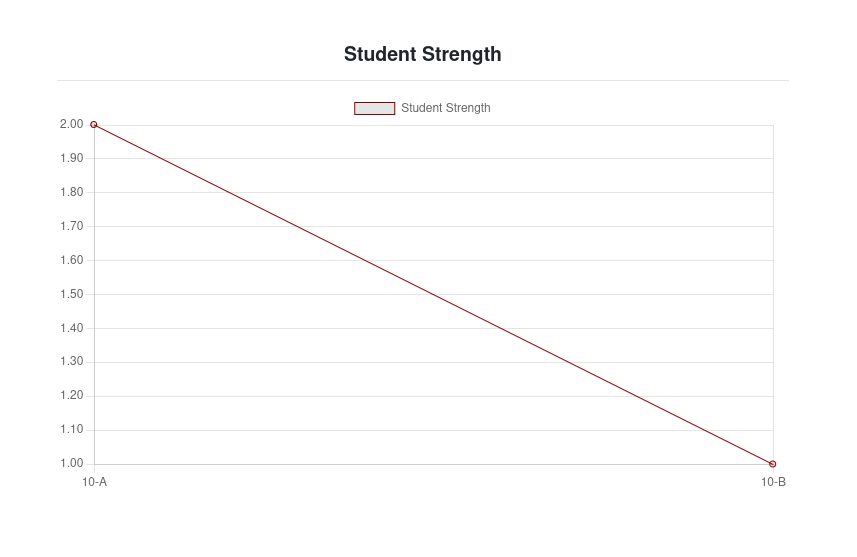This screenshot has width=857, height=557.
Task: Click the 10-B x-axis label
Action: coord(773,482)
